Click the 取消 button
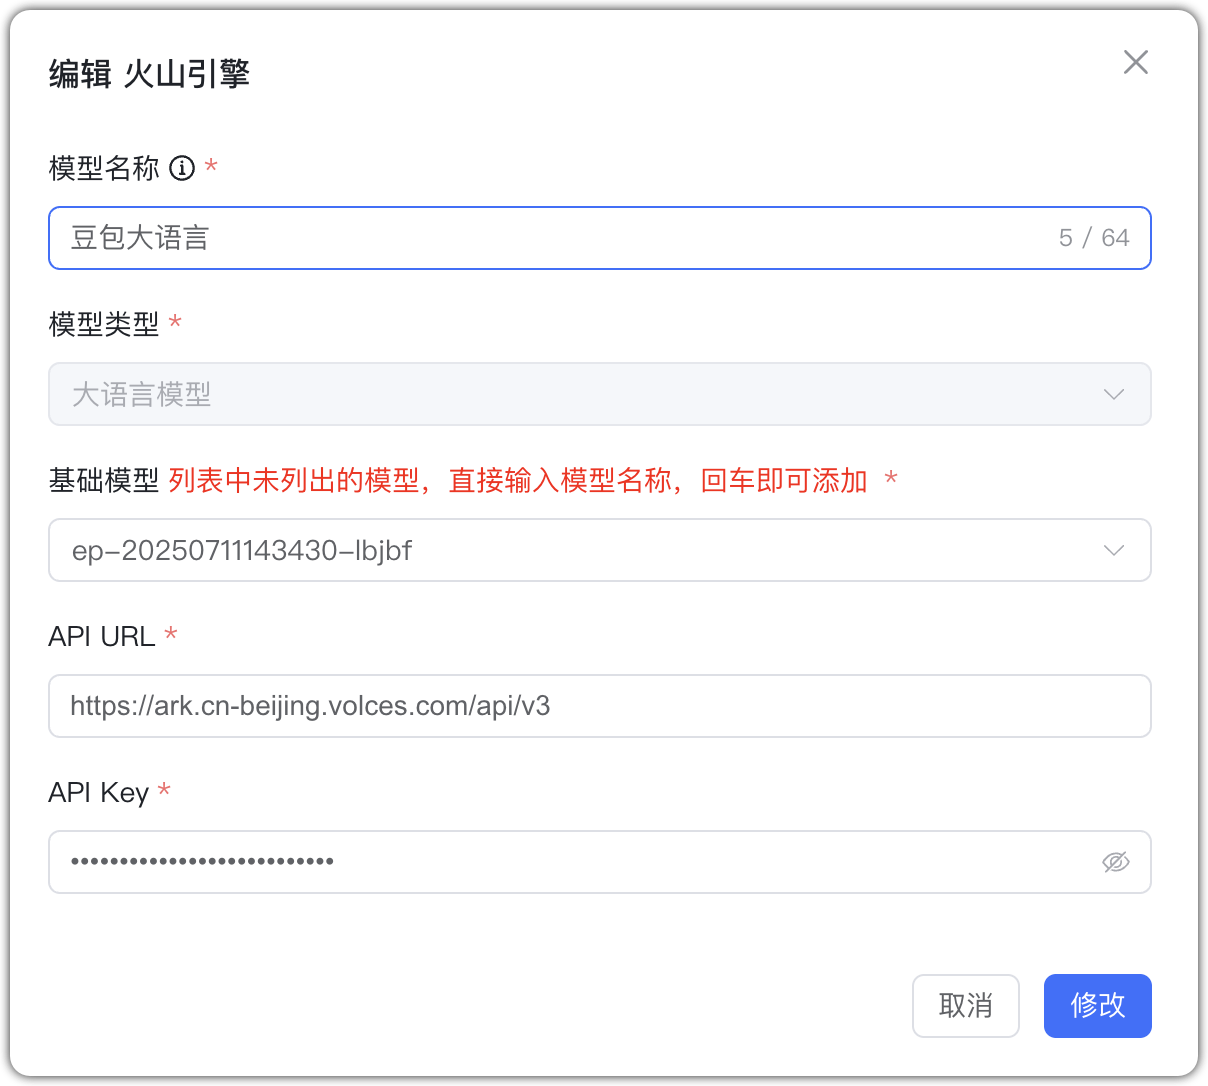This screenshot has height=1086, width=1208. 966,1006
